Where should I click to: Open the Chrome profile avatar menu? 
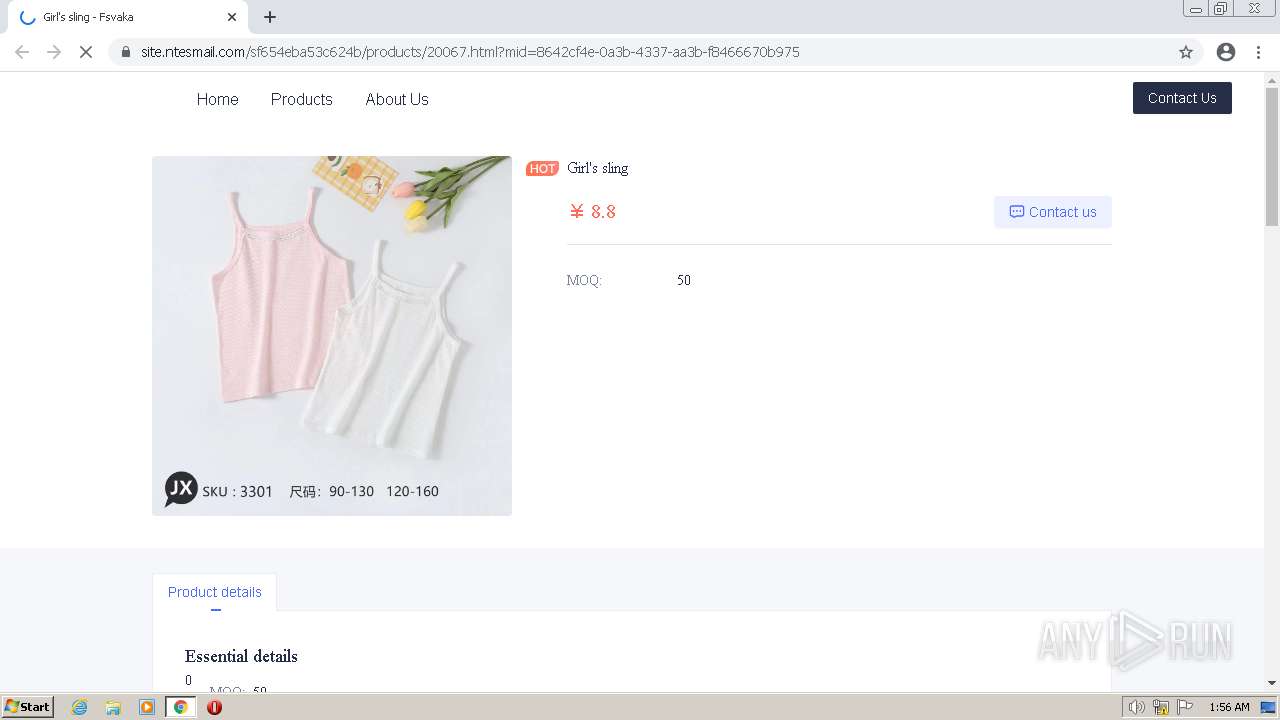click(x=1226, y=52)
